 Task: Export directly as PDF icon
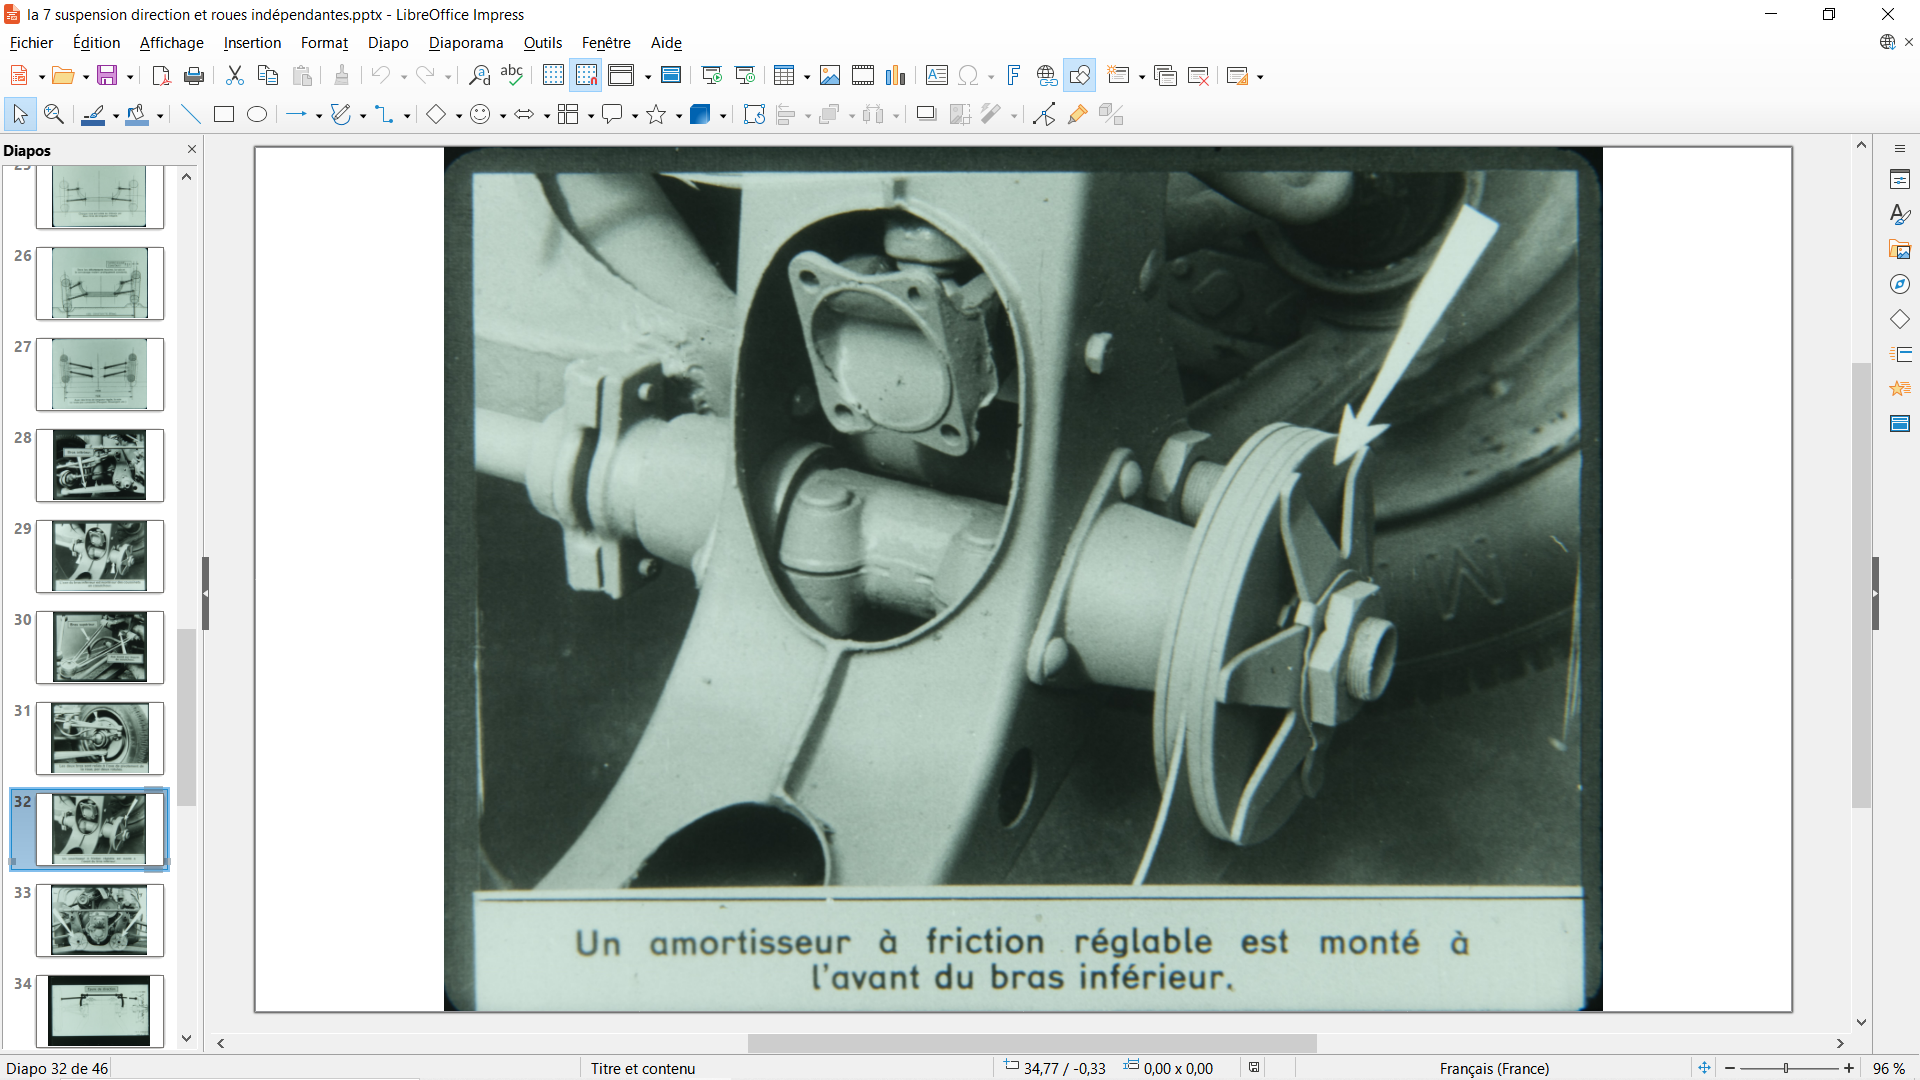161,76
